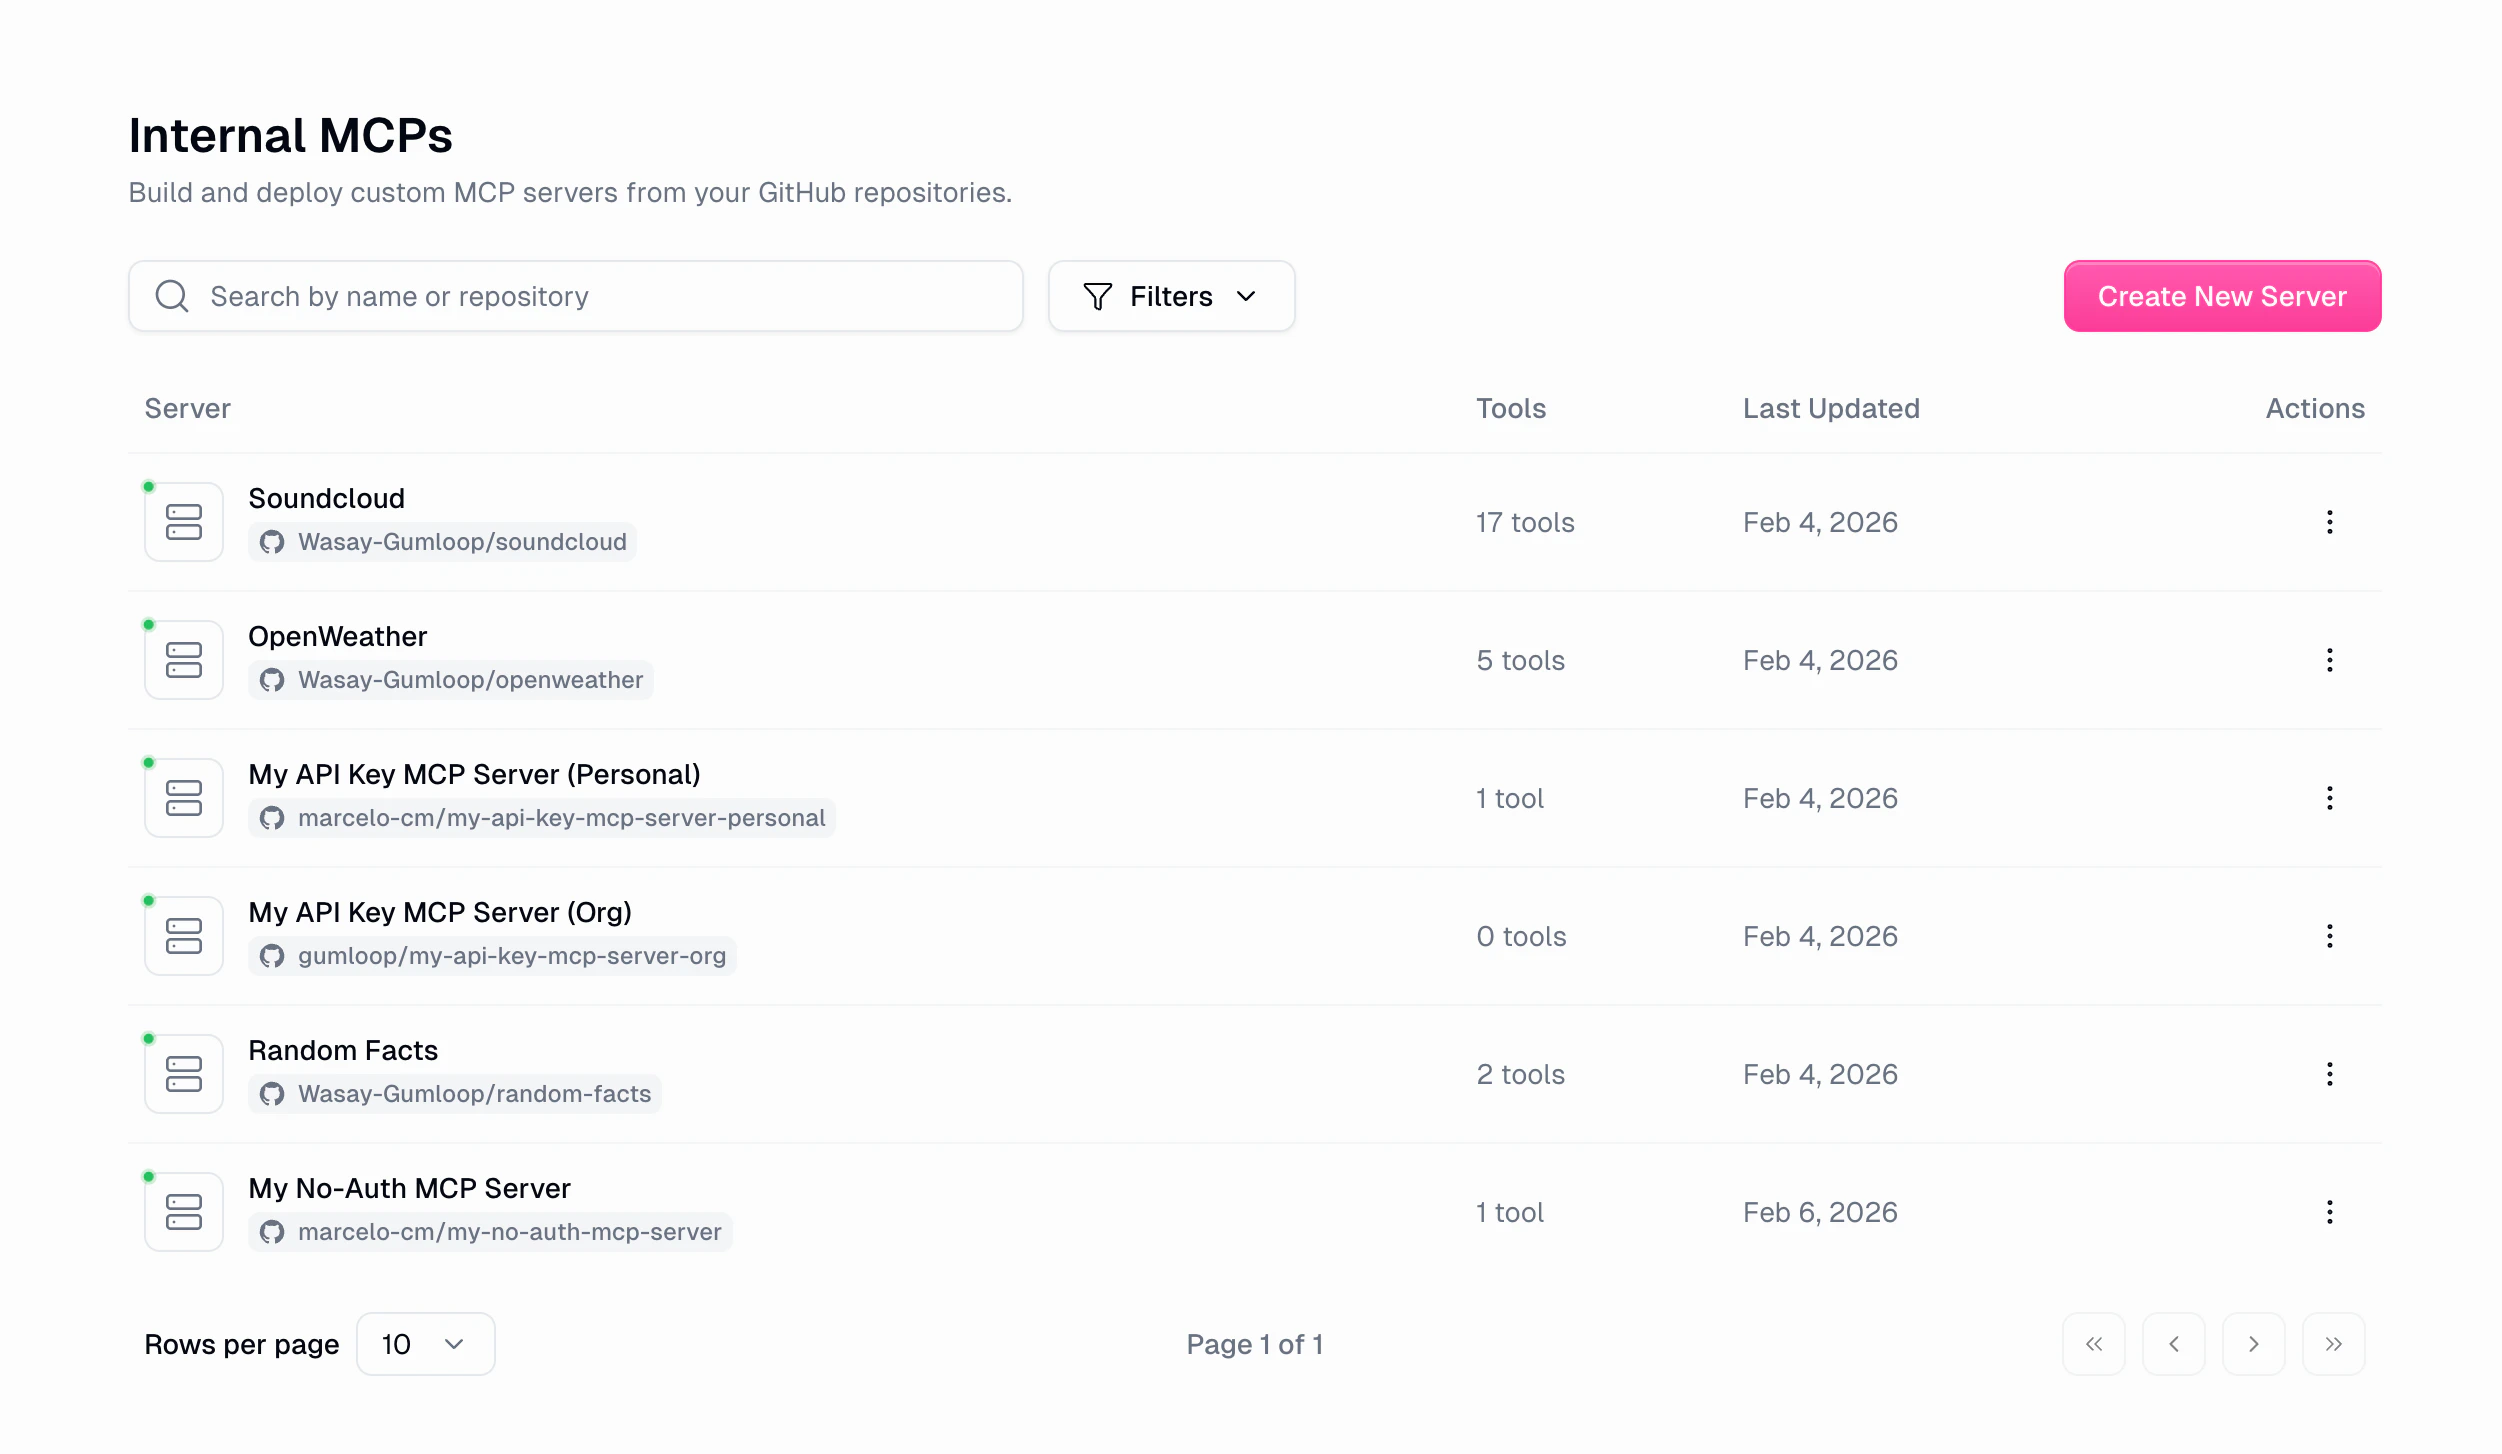The height and width of the screenshot is (1454, 2502).
Task: Go to the previous page arrow
Action: pyautogui.click(x=2173, y=1344)
